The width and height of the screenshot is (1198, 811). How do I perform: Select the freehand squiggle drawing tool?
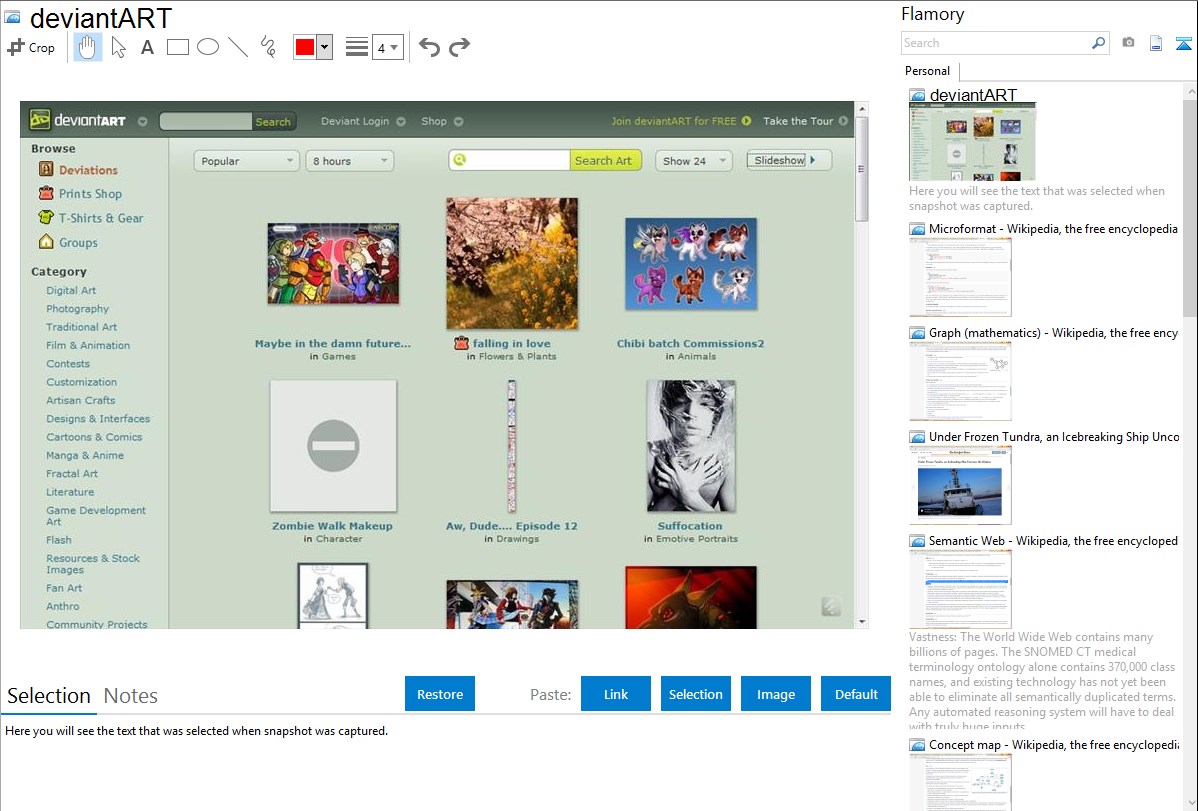click(x=268, y=47)
